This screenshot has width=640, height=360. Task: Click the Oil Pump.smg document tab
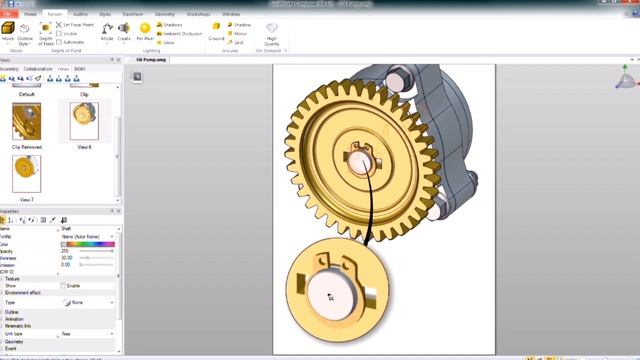(x=150, y=60)
